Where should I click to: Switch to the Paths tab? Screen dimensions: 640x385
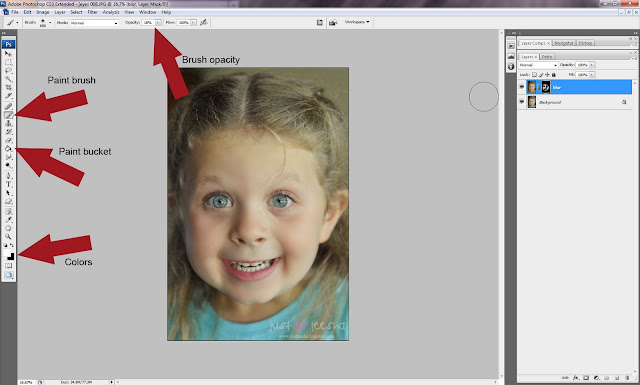click(547, 57)
